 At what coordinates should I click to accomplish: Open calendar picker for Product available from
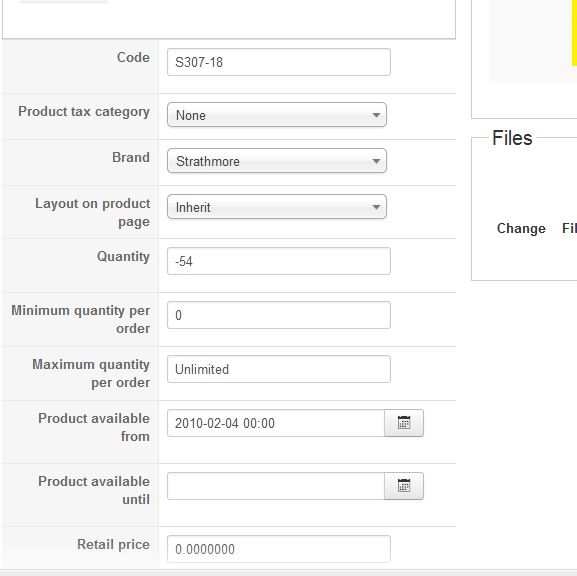coord(404,423)
